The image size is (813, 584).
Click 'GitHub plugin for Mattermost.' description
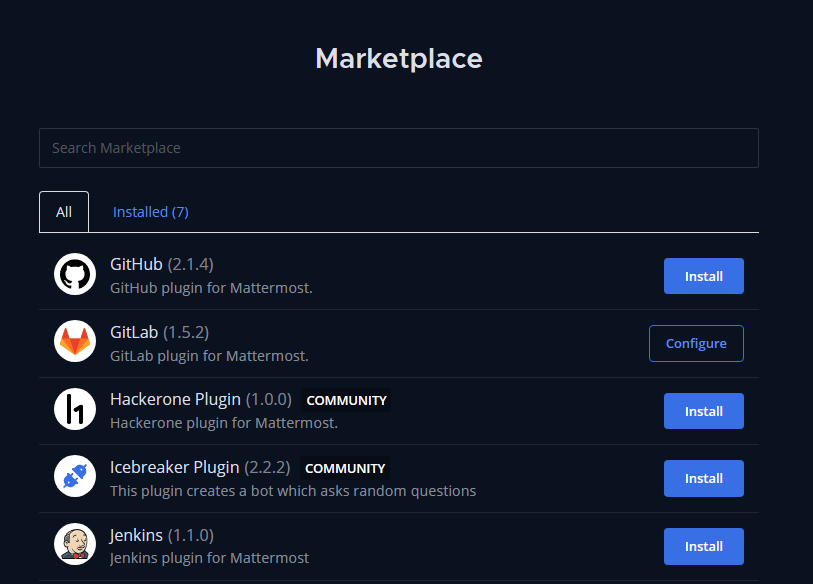pyautogui.click(x=211, y=288)
